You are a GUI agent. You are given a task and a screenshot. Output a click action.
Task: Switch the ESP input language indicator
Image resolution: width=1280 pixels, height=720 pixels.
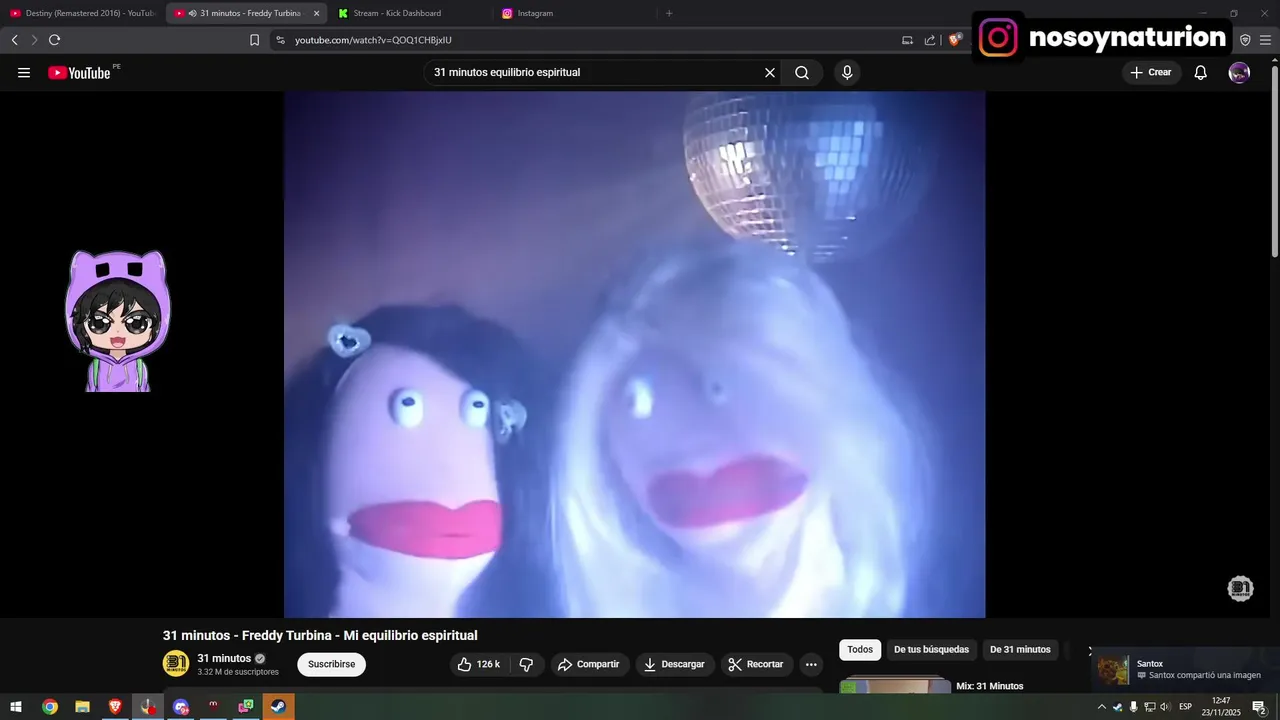(x=1186, y=707)
